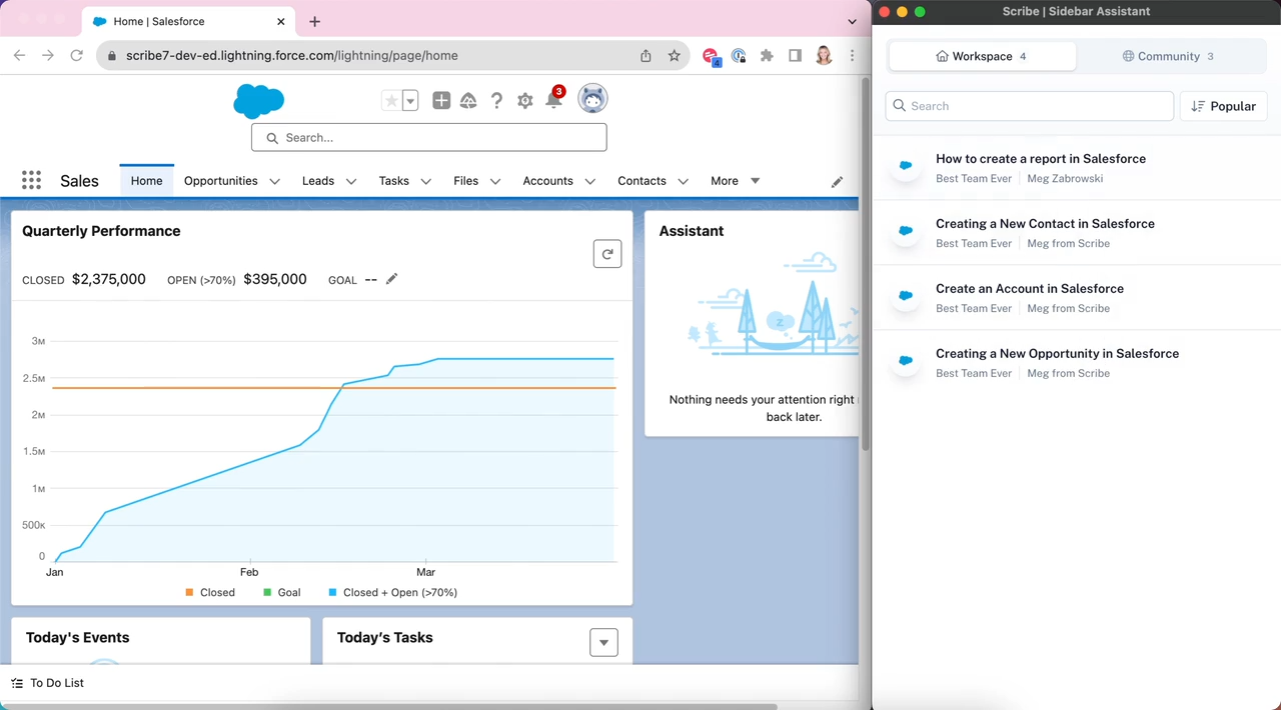Image resolution: width=1281 pixels, height=710 pixels.
Task: Open the Salesforce App Launcher grid
Action: pyautogui.click(x=31, y=180)
